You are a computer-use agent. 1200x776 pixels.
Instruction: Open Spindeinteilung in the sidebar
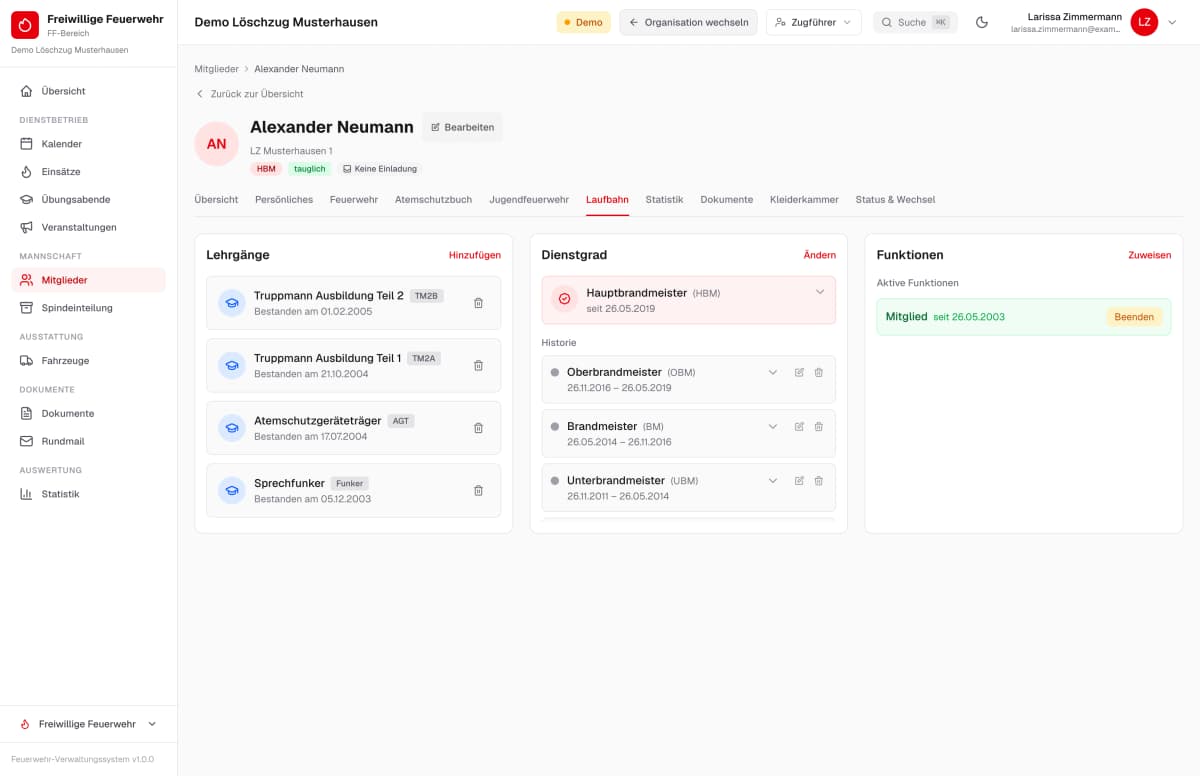pyautogui.click(x=88, y=308)
